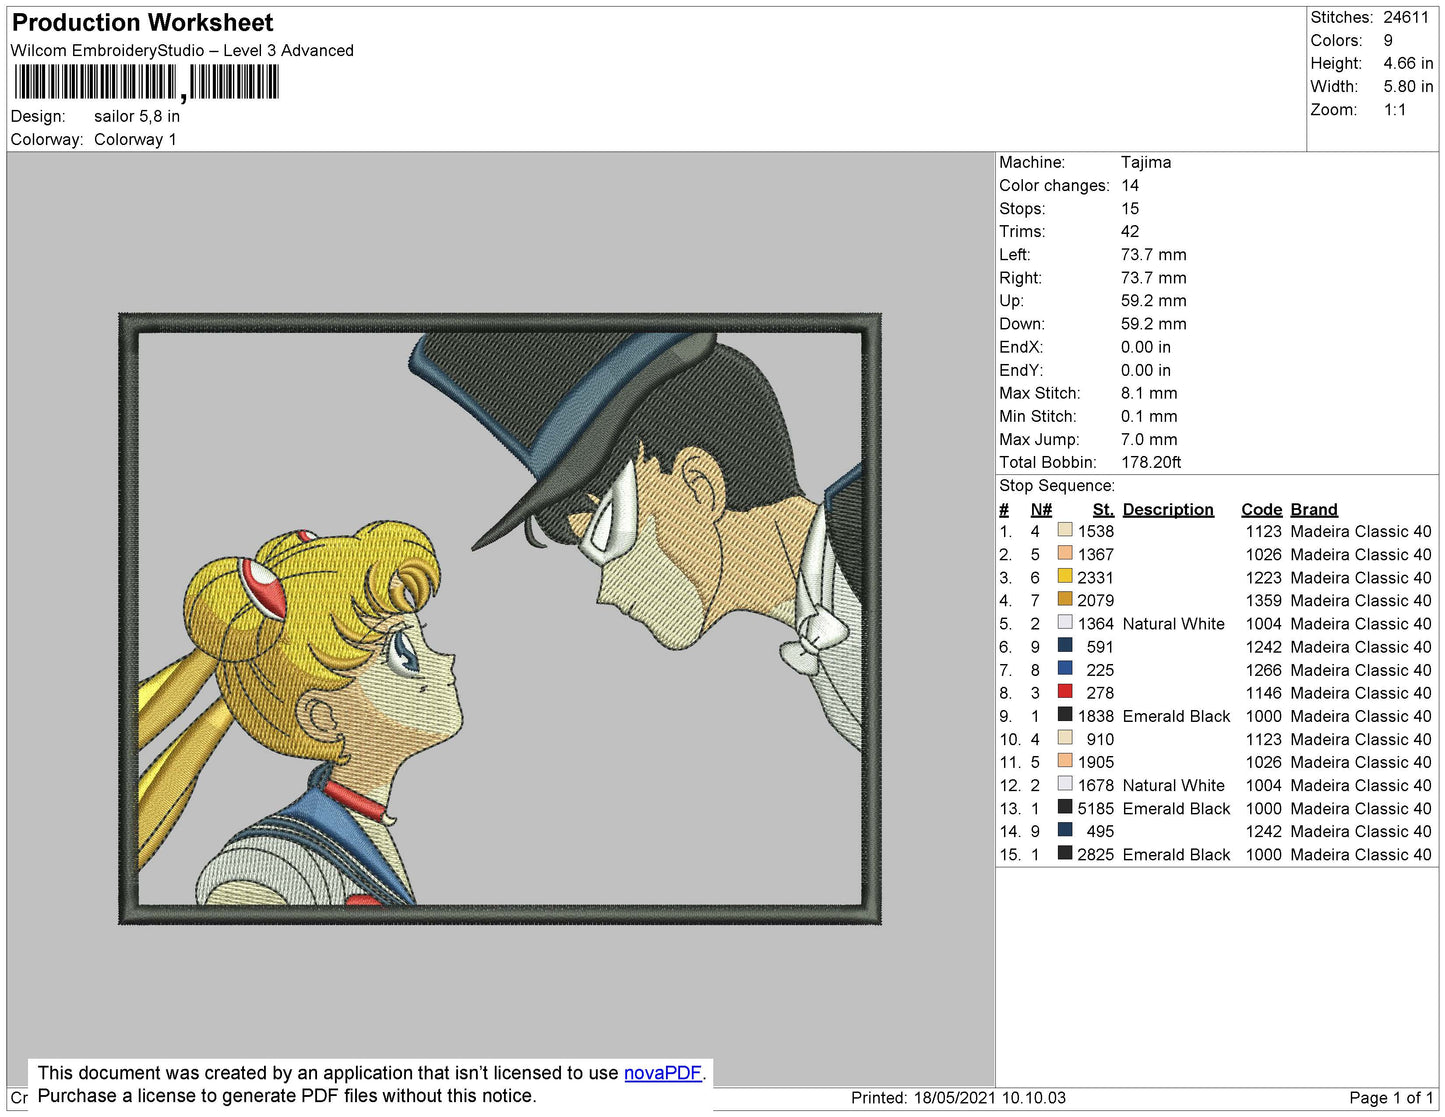Image resolution: width=1445 pixels, height=1117 pixels.
Task: Select the peach swatch in stop 2
Action: 1065,553
